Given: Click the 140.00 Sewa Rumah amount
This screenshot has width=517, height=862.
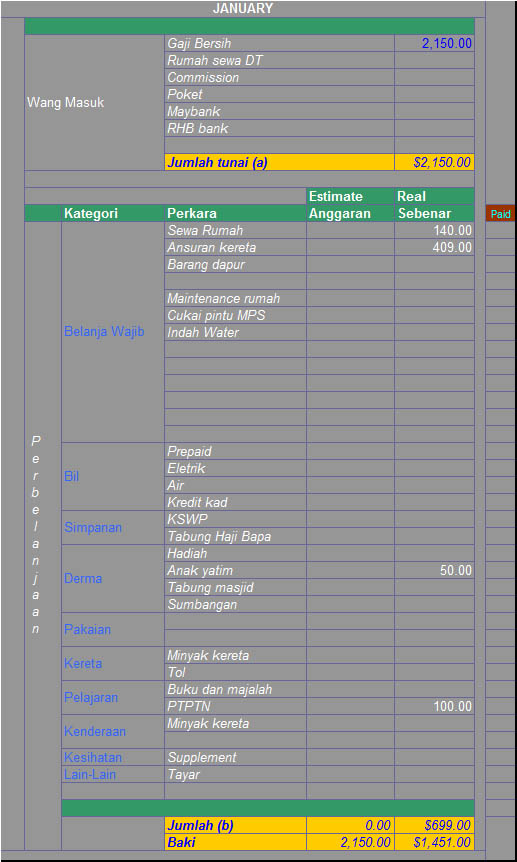Looking at the screenshot, I should point(434,231).
